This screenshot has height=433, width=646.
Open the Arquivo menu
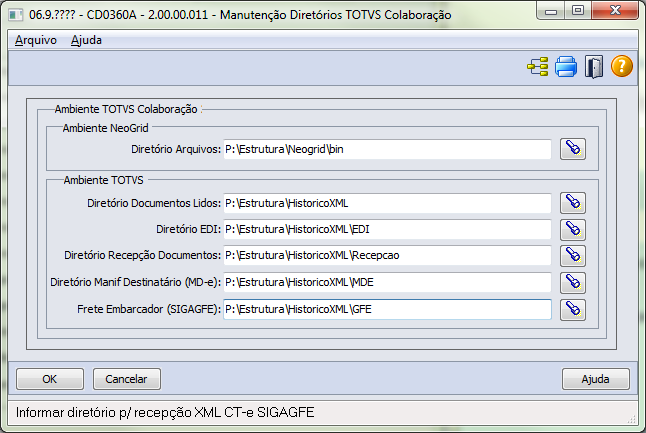[x=36, y=40]
